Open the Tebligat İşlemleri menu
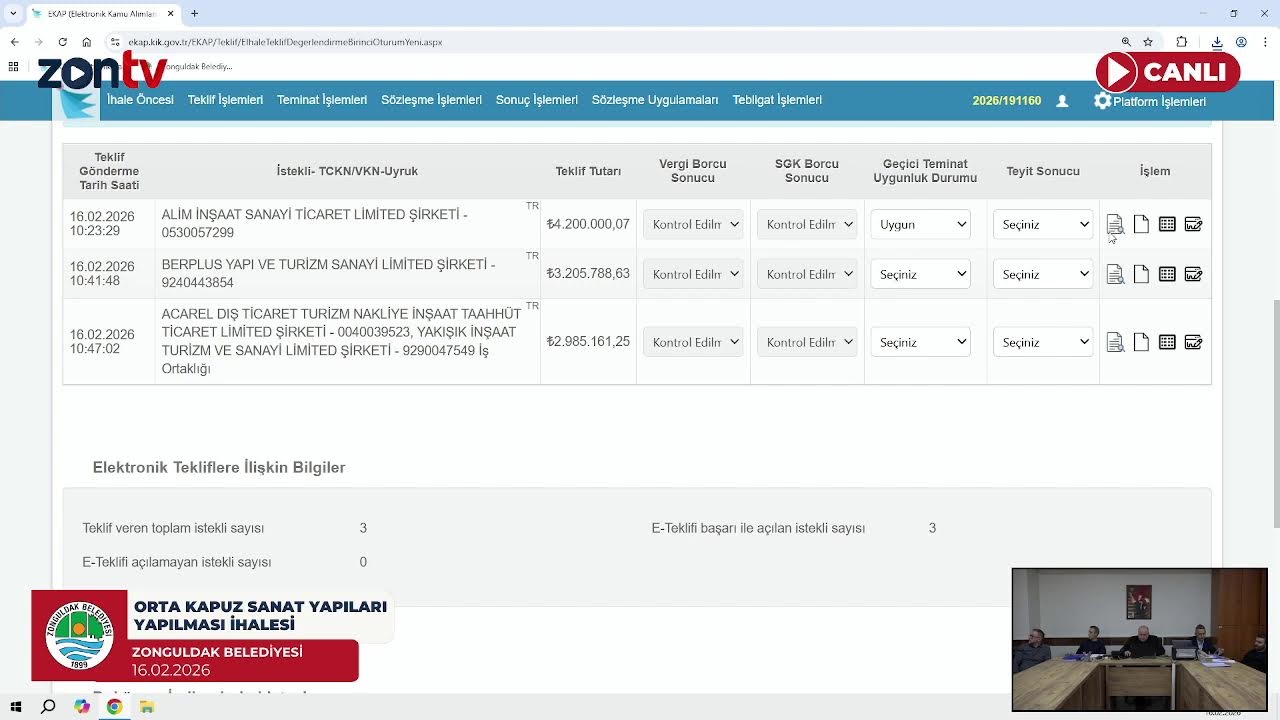The width and height of the screenshot is (1280, 720). tap(777, 100)
